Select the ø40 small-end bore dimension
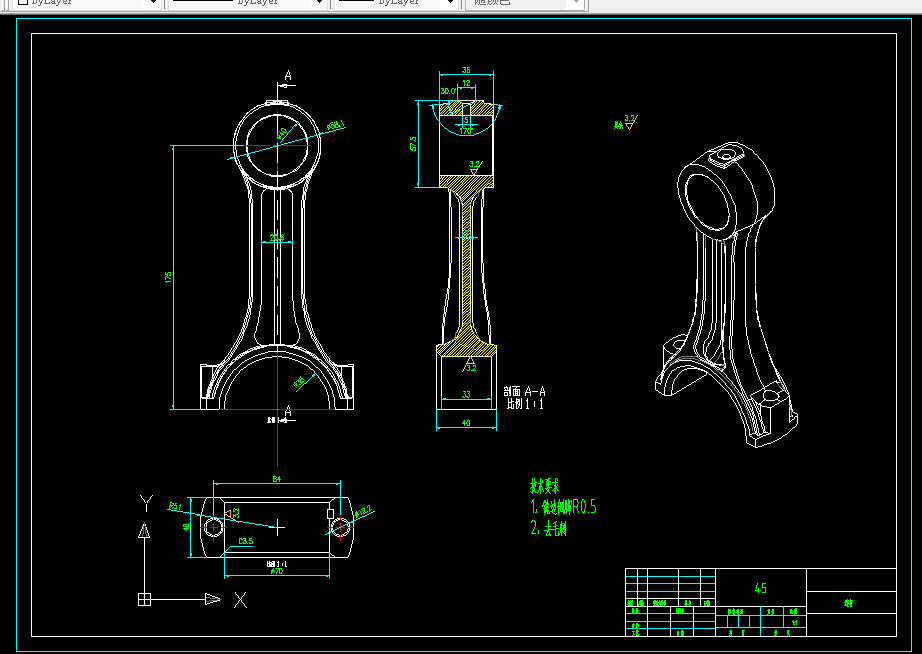 click(x=282, y=134)
